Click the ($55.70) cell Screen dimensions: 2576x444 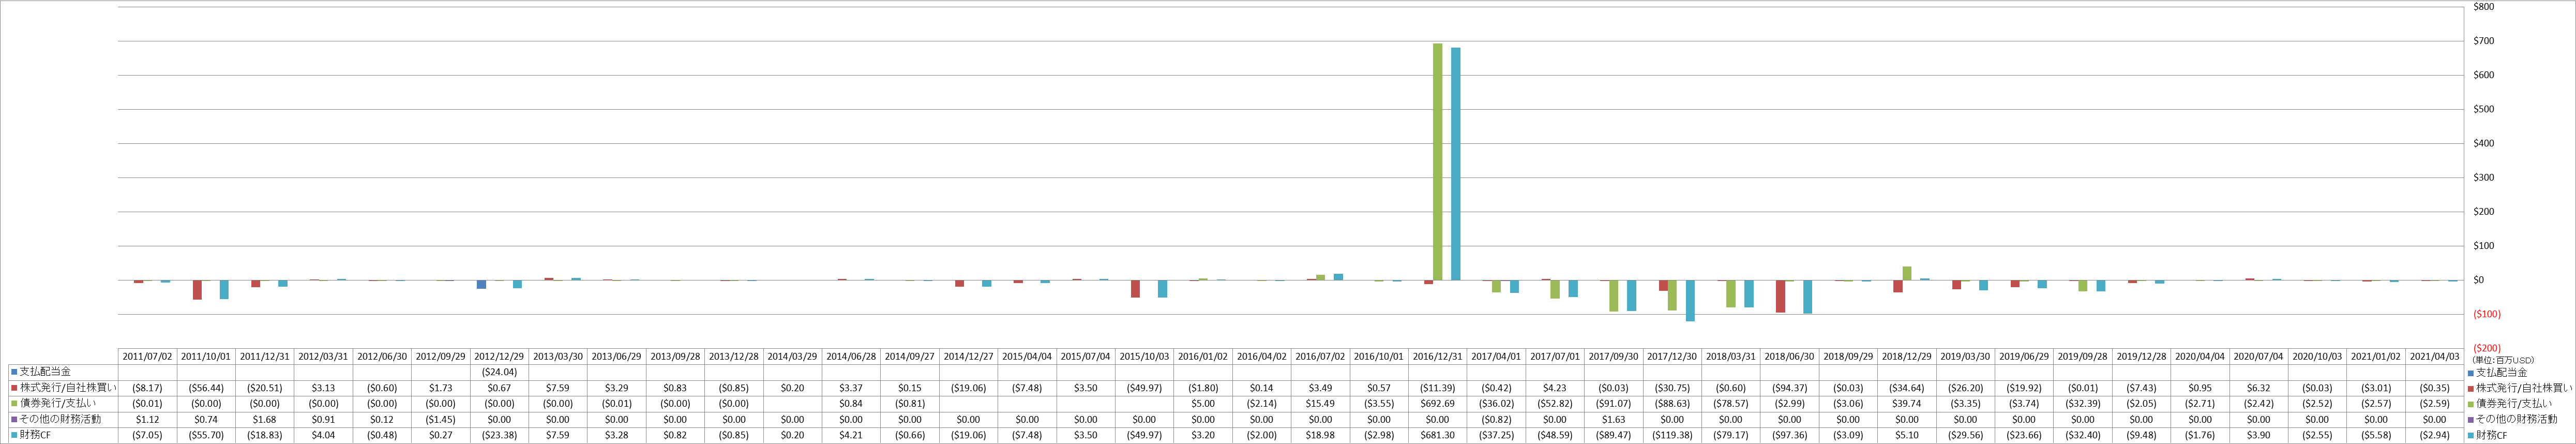point(206,436)
